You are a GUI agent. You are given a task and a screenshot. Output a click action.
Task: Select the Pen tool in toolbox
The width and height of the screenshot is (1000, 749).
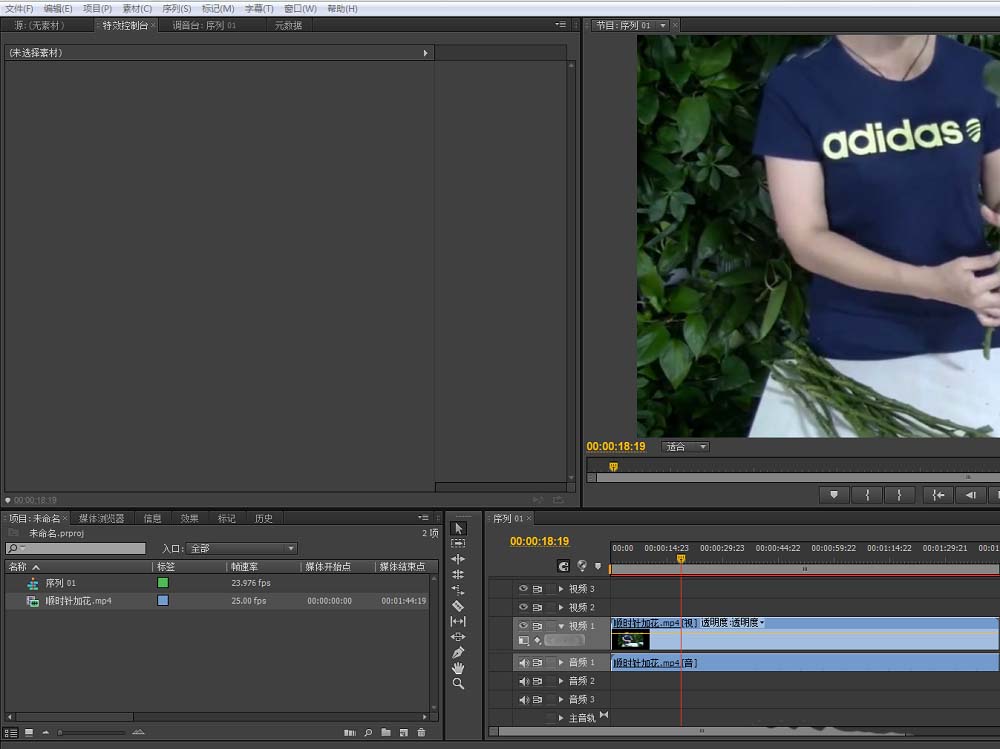click(x=458, y=652)
